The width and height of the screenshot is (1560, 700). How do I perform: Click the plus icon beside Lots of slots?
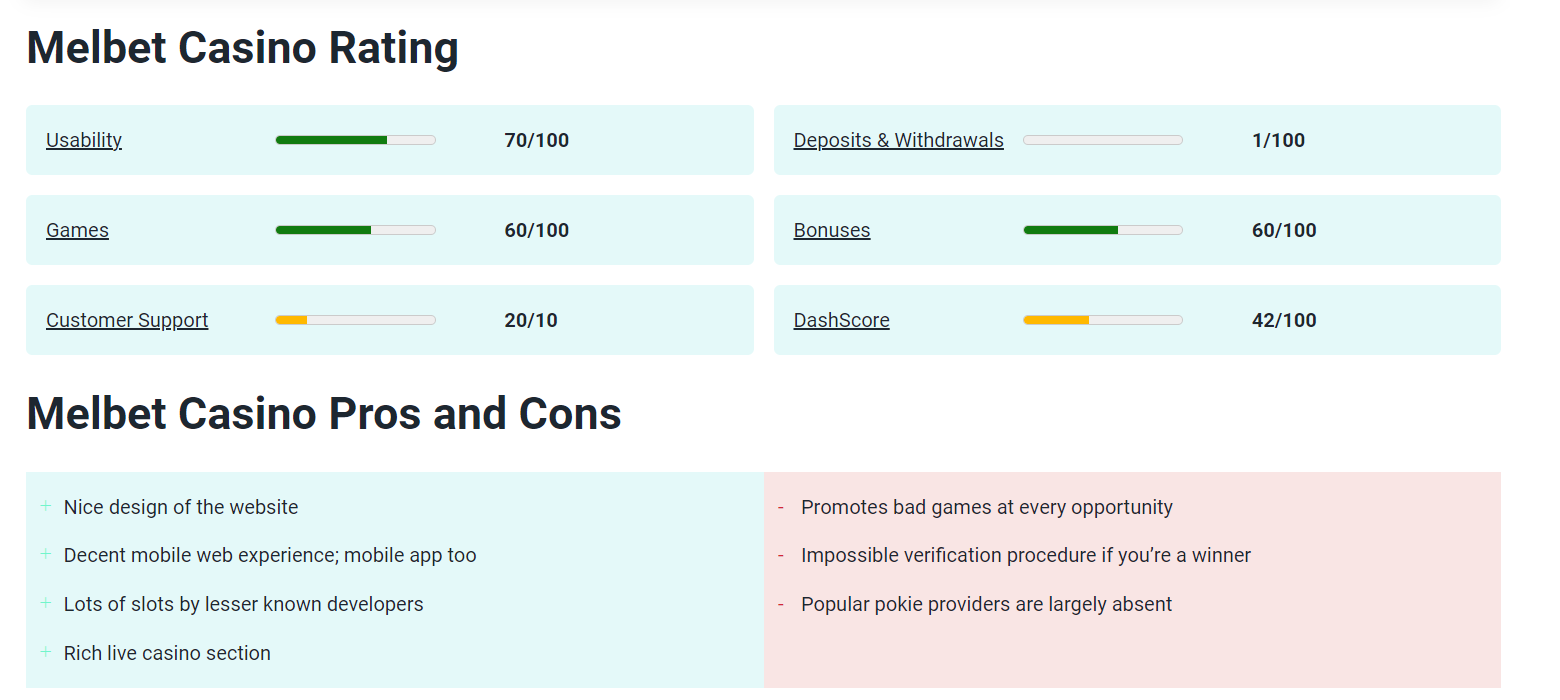pos(46,603)
